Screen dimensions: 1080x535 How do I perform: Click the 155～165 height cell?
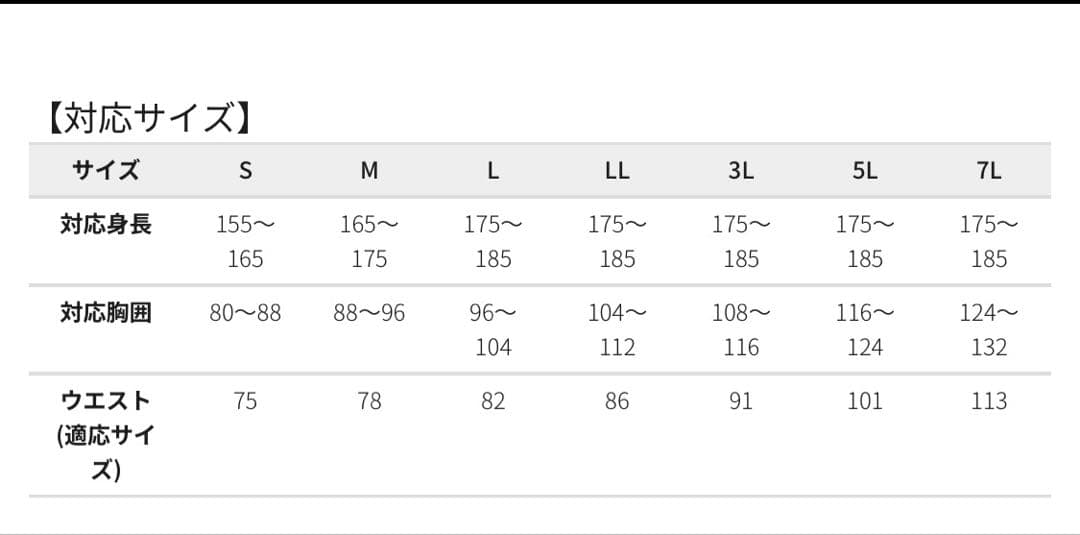tap(245, 241)
